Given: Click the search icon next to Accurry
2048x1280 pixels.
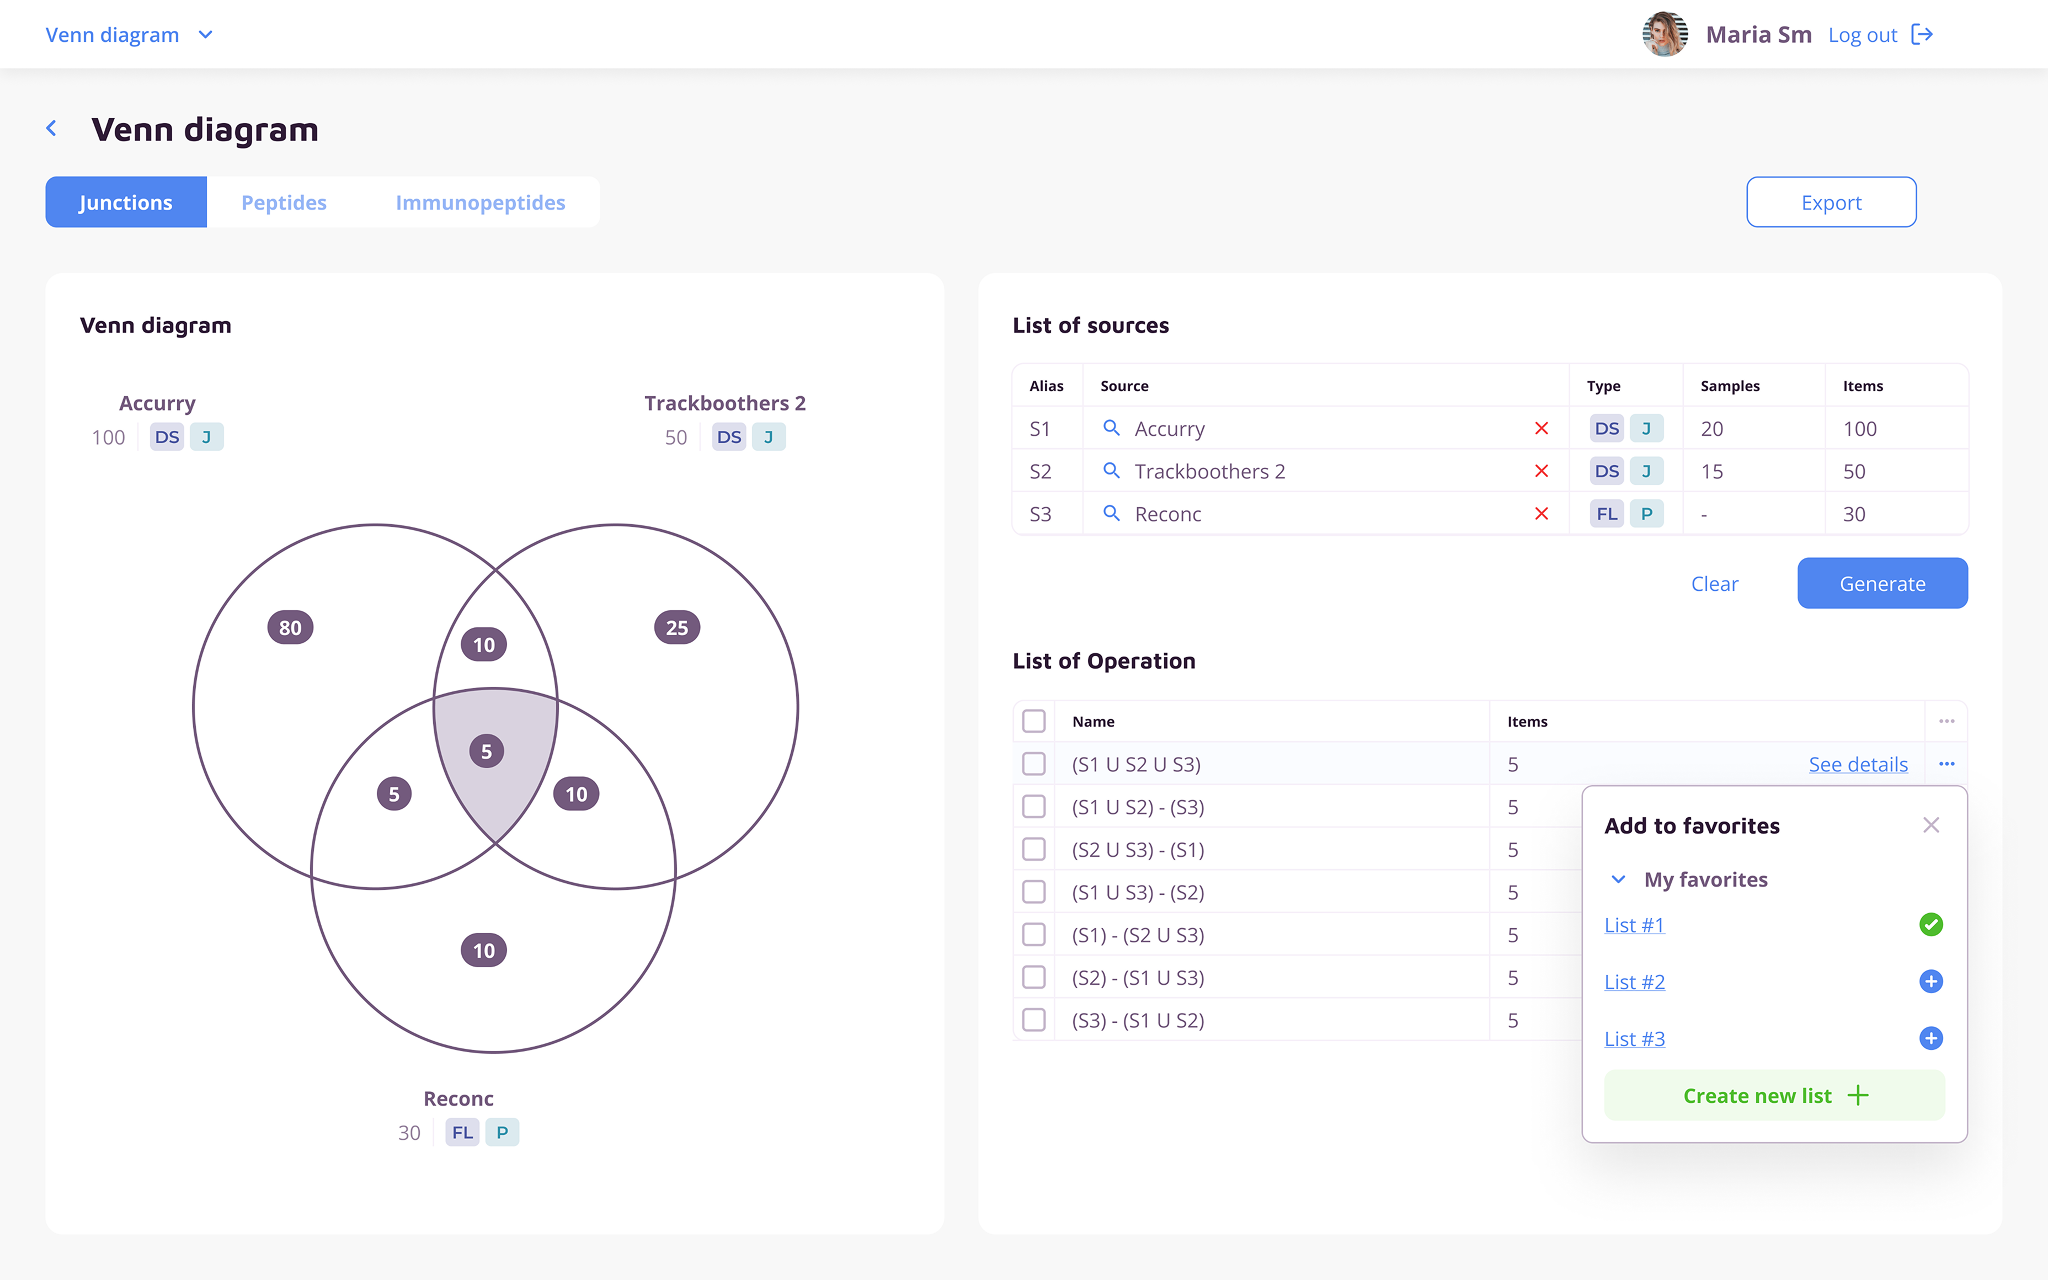Looking at the screenshot, I should coord(1111,428).
